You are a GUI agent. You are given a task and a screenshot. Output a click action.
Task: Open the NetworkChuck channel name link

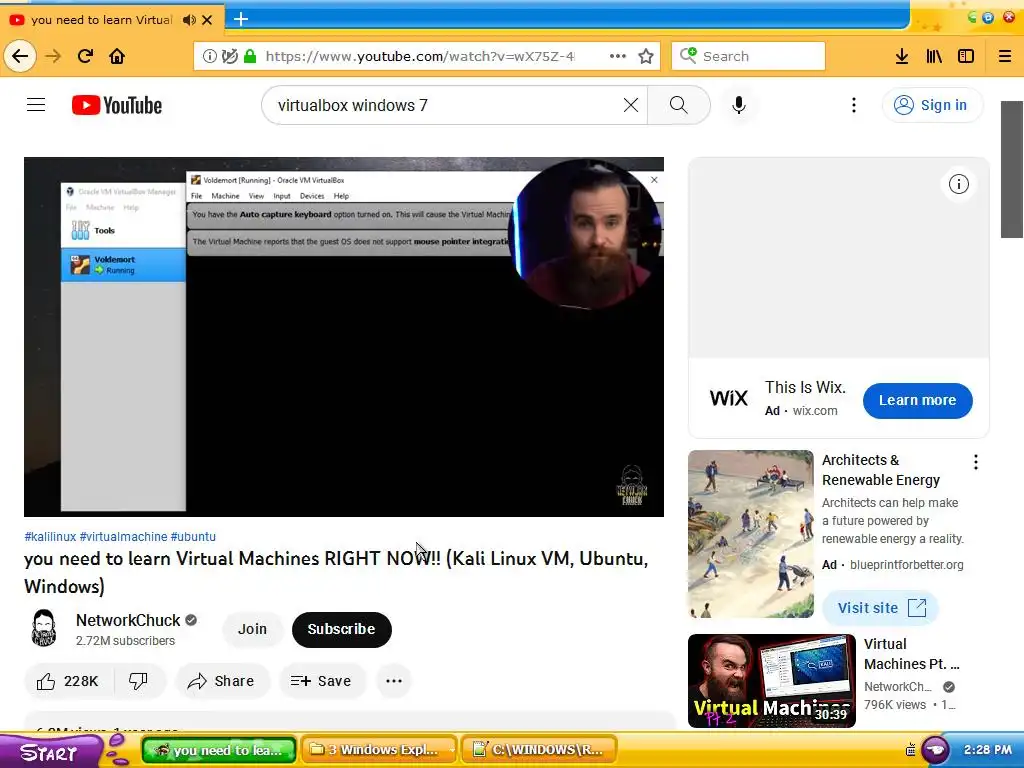coord(127,620)
